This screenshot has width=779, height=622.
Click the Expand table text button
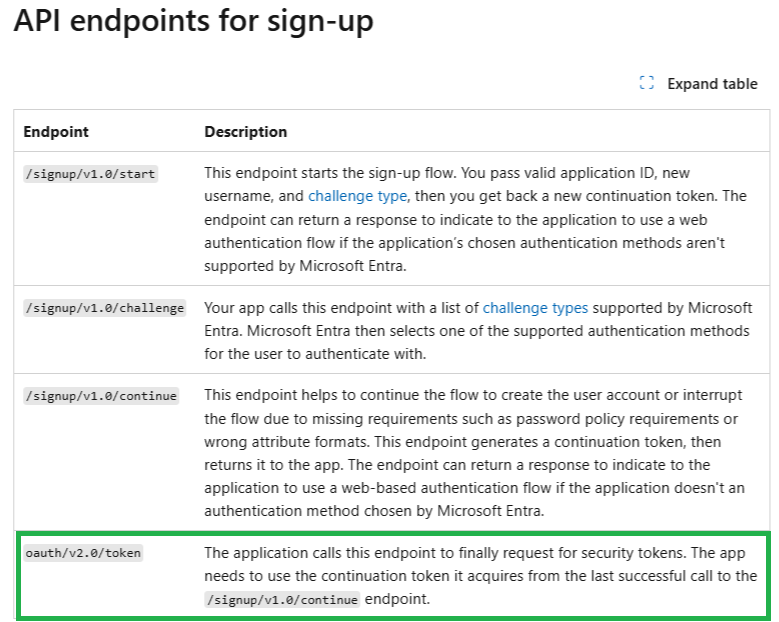[x=712, y=84]
